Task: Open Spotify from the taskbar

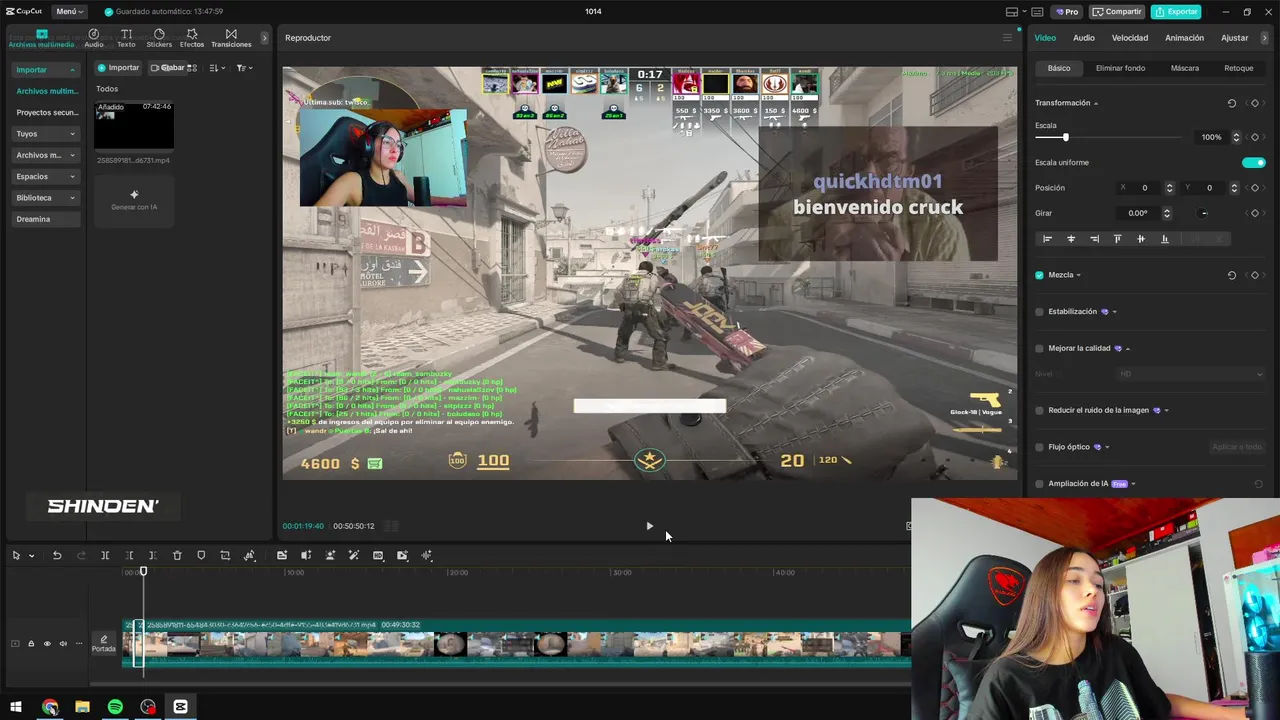Action: (115, 707)
